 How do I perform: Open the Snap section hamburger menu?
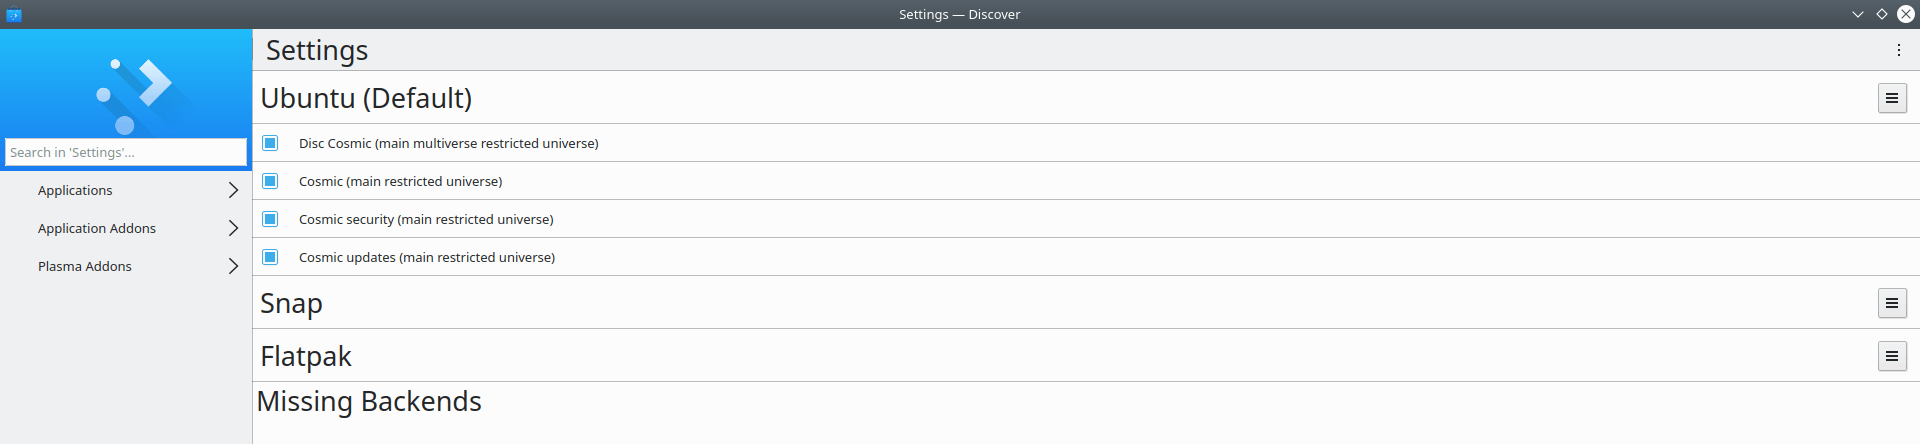(x=1892, y=303)
